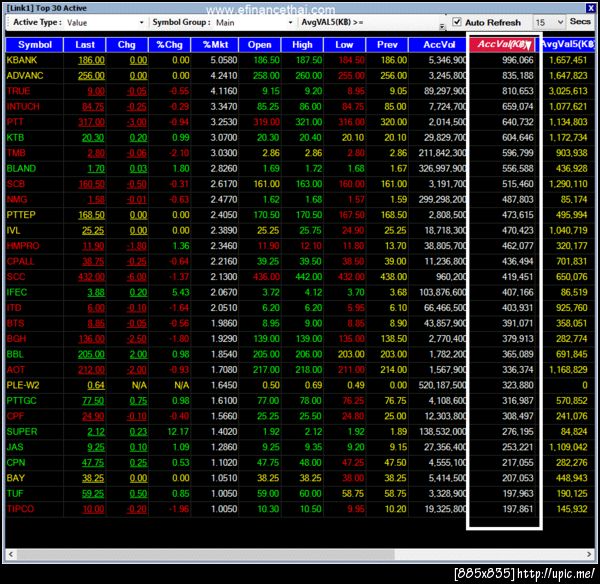Select the NMG symbol
The width and height of the screenshot is (600, 584).
pyautogui.click(x=17, y=199)
